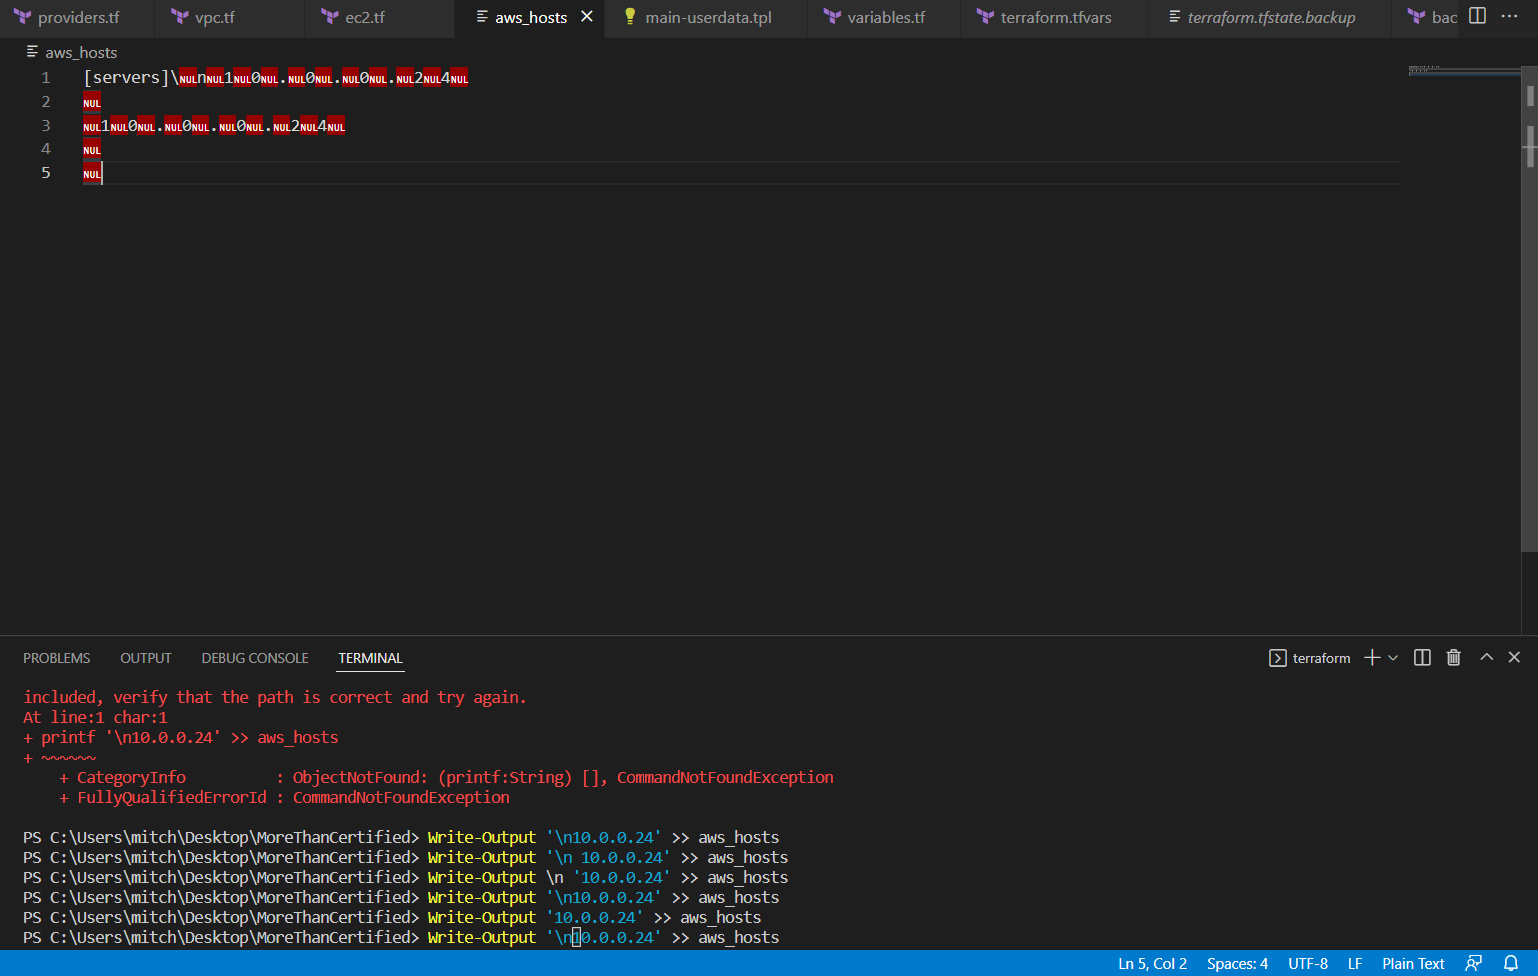The image size is (1538, 976).
Task: Open the ec2.tf editor tab
Action: 364,18
